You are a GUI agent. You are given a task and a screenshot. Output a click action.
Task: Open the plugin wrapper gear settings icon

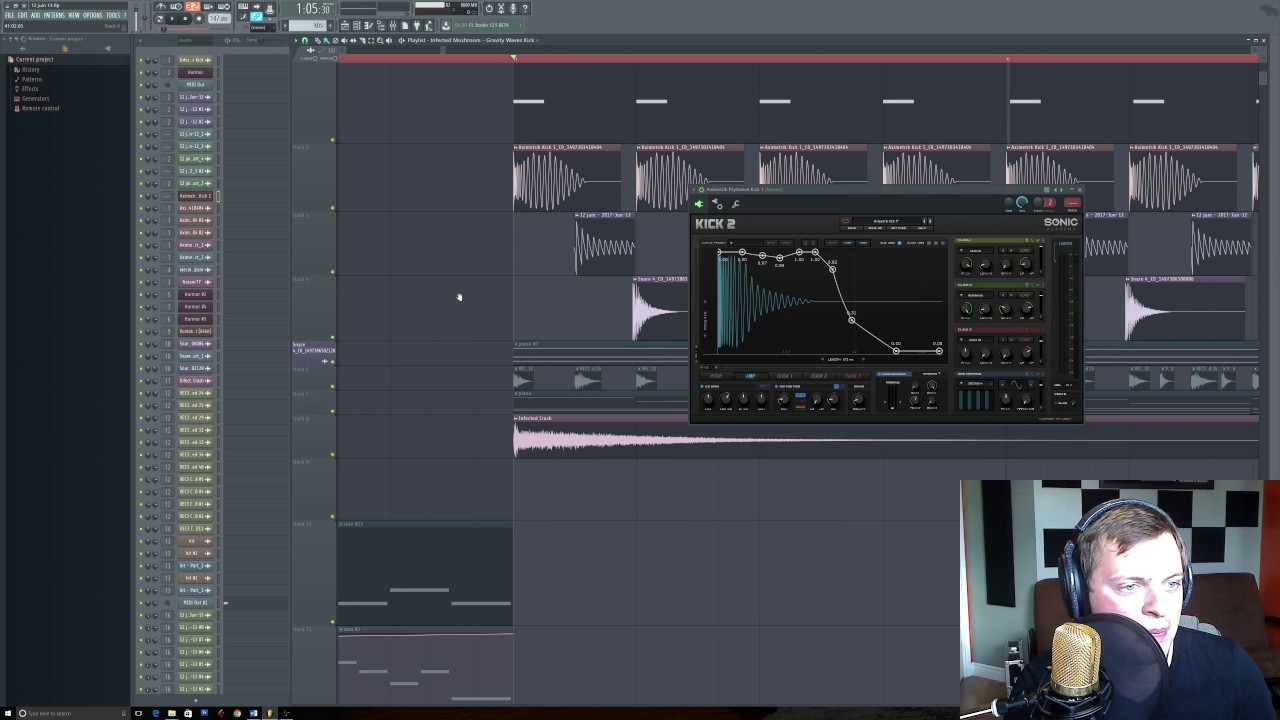pos(717,204)
